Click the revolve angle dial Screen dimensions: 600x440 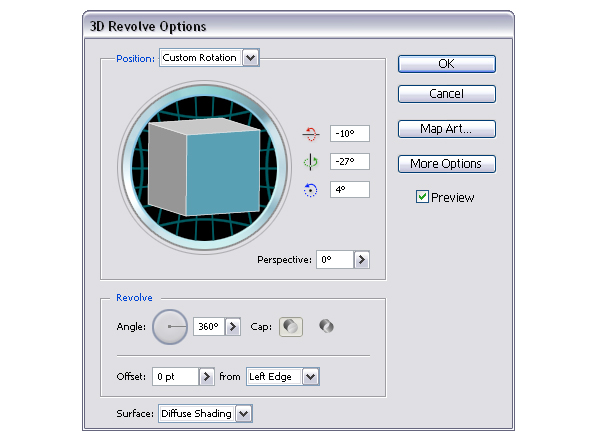pyautogui.click(x=169, y=326)
